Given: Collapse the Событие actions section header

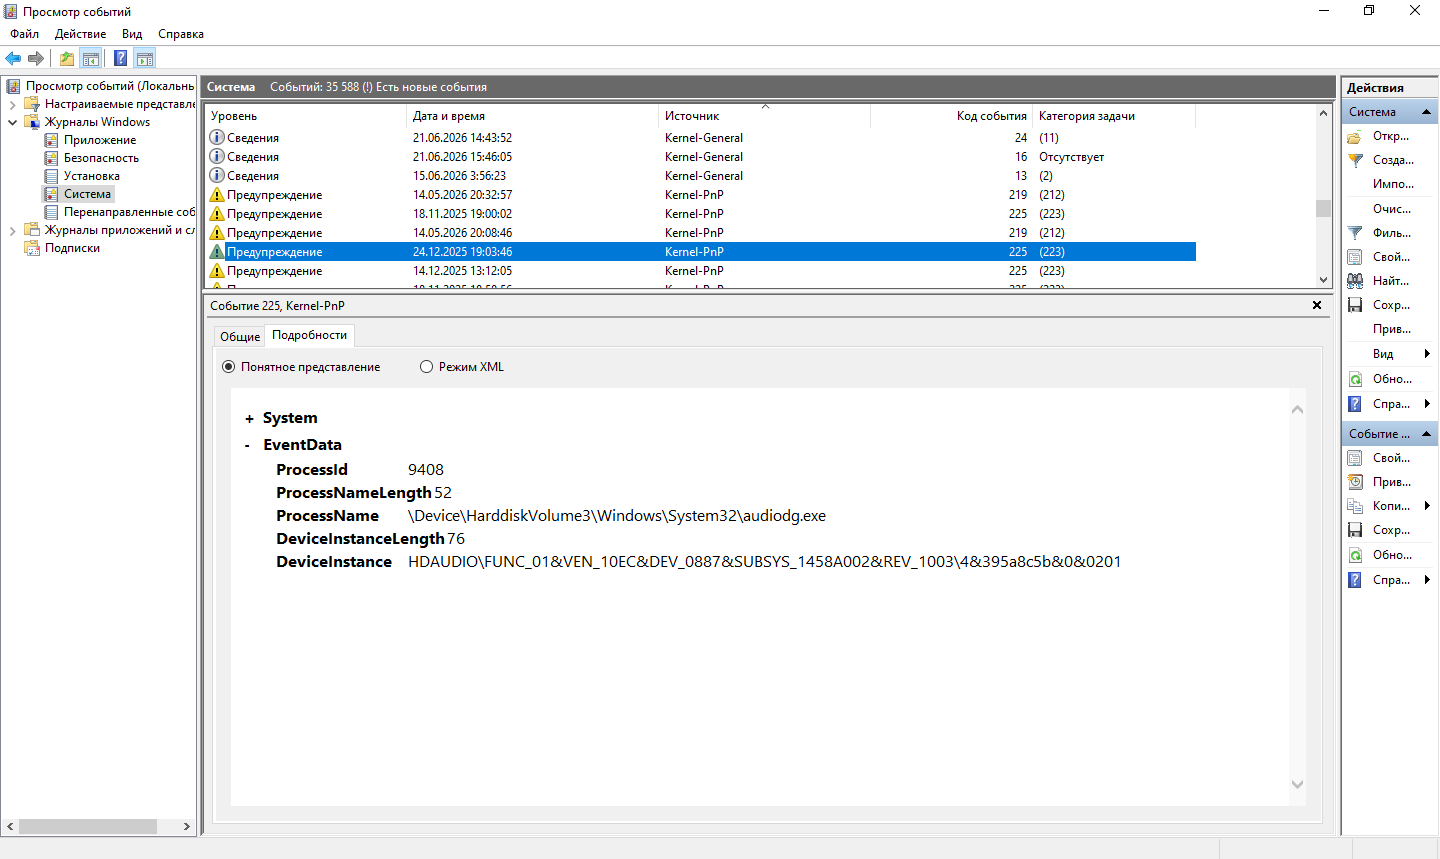Looking at the screenshot, I should 1389,434.
